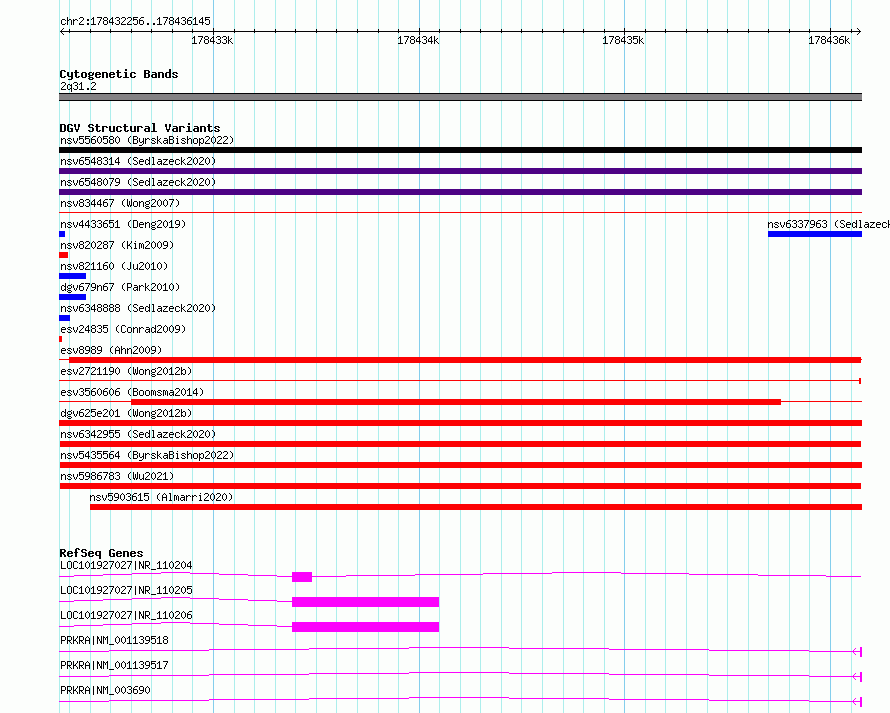Click the chr2:178432256..178436145 coordinates label
The height and width of the screenshot is (713, 890).
click(135, 21)
